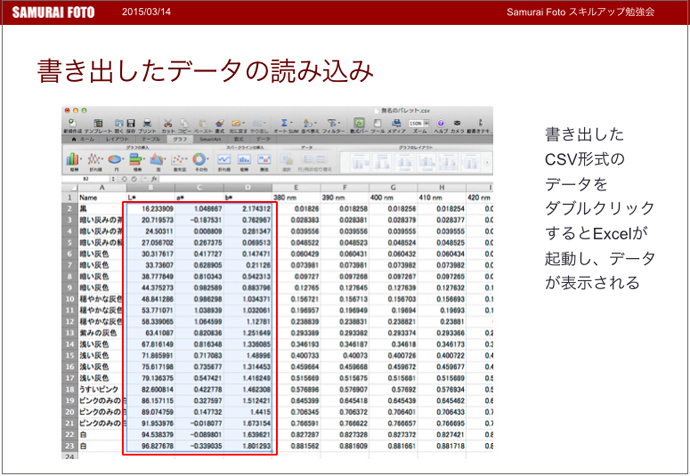Insert a Line sparkline

[x=224, y=159]
